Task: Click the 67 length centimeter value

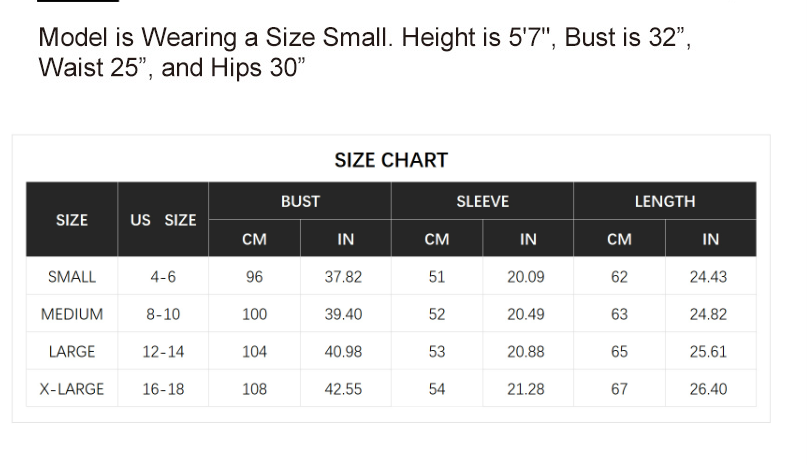Action: point(619,389)
